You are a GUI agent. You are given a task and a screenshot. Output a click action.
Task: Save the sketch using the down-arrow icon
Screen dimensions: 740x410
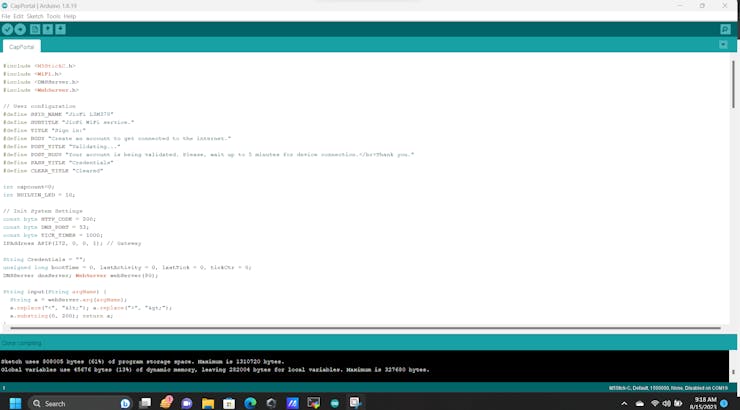(x=60, y=29)
